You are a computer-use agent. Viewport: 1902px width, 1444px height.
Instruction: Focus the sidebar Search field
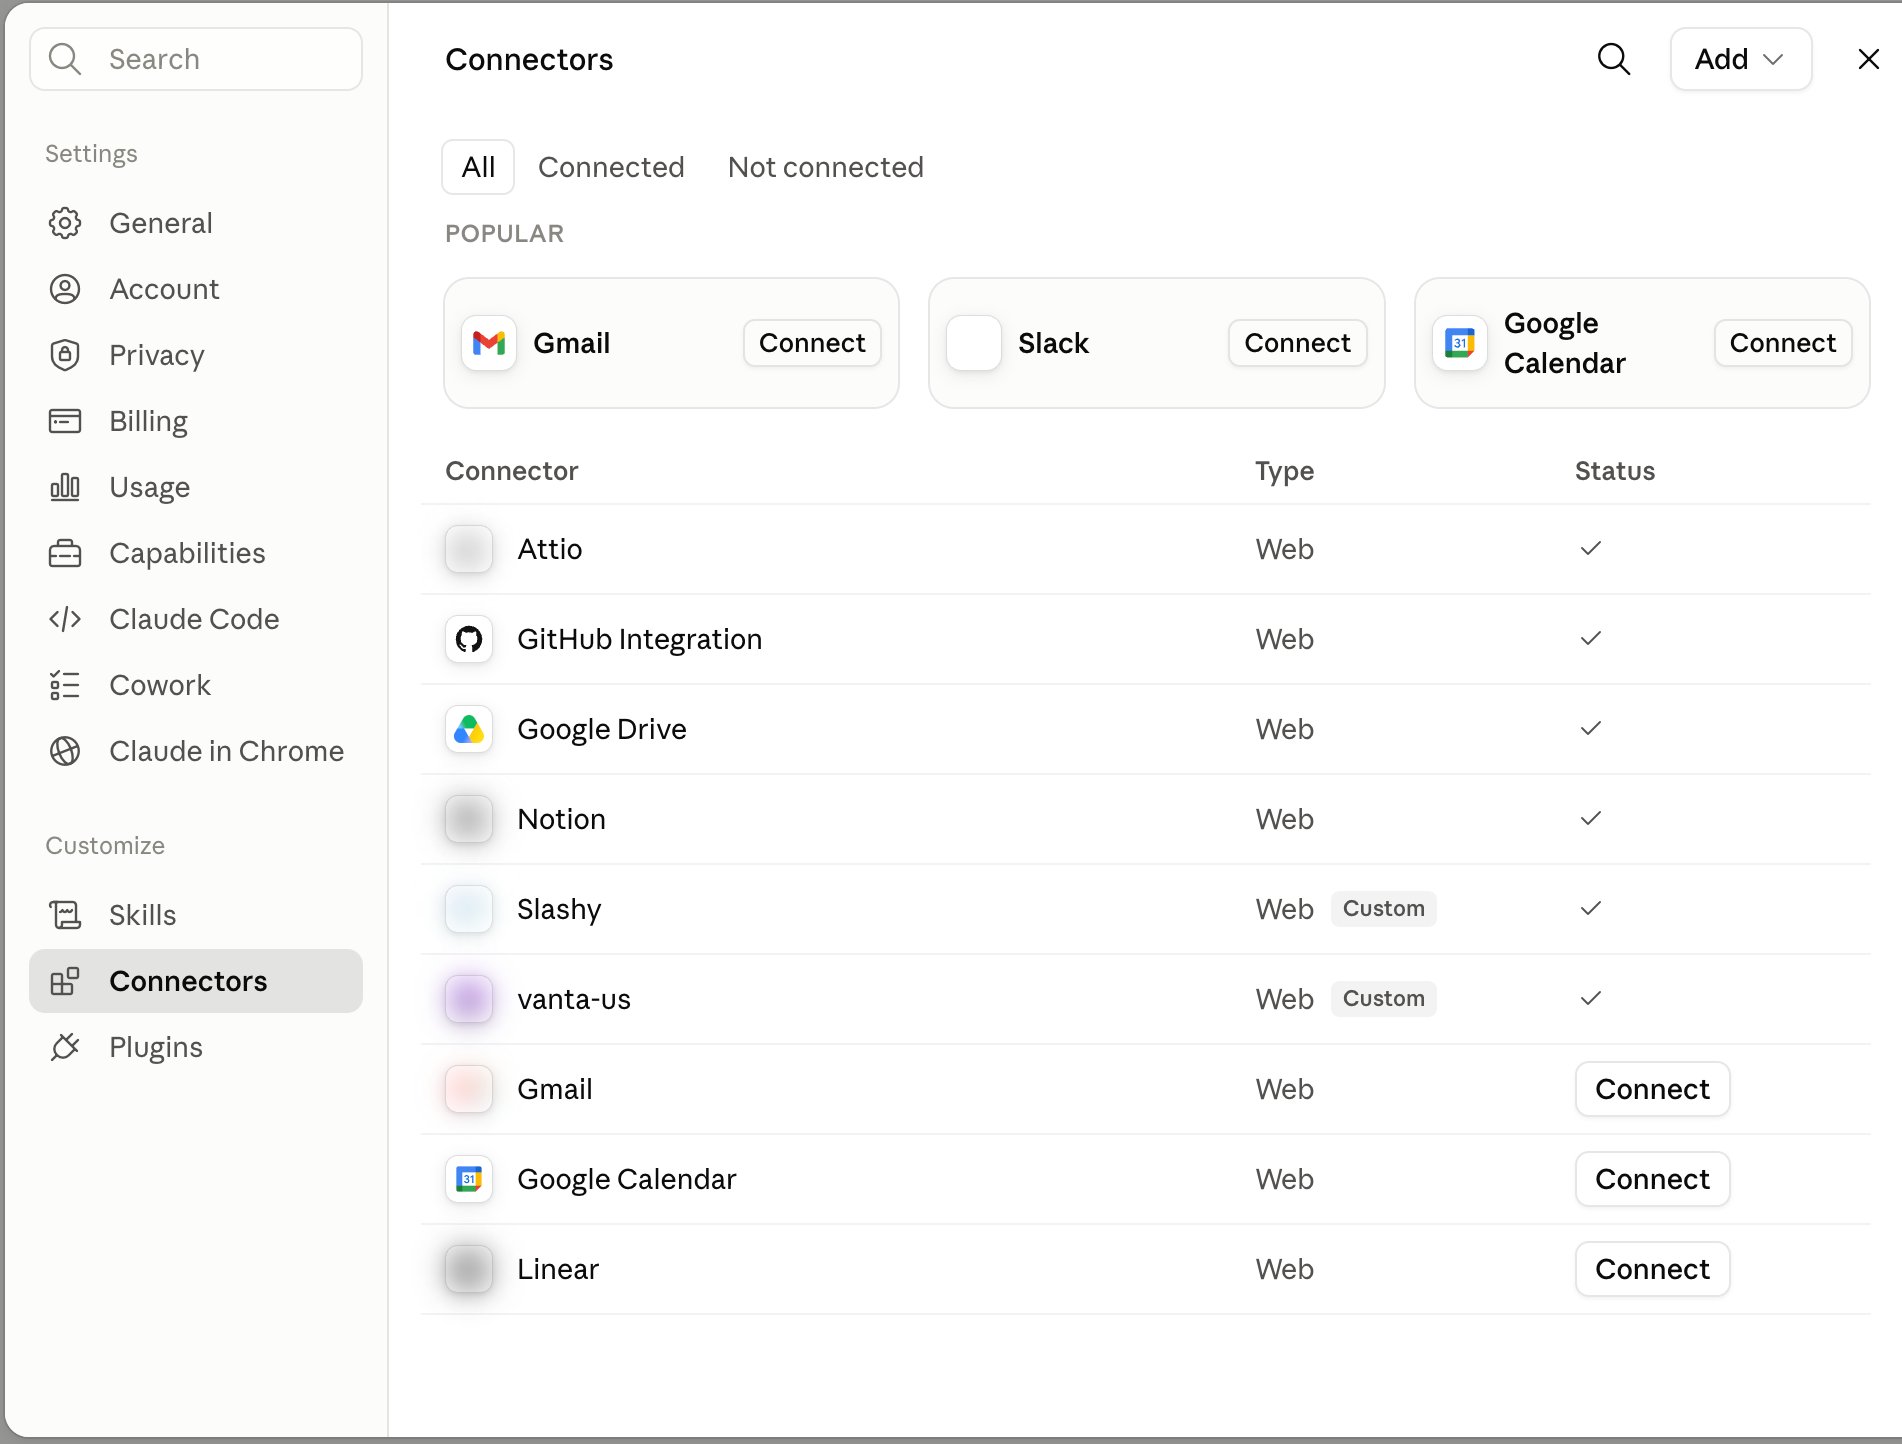[196, 59]
